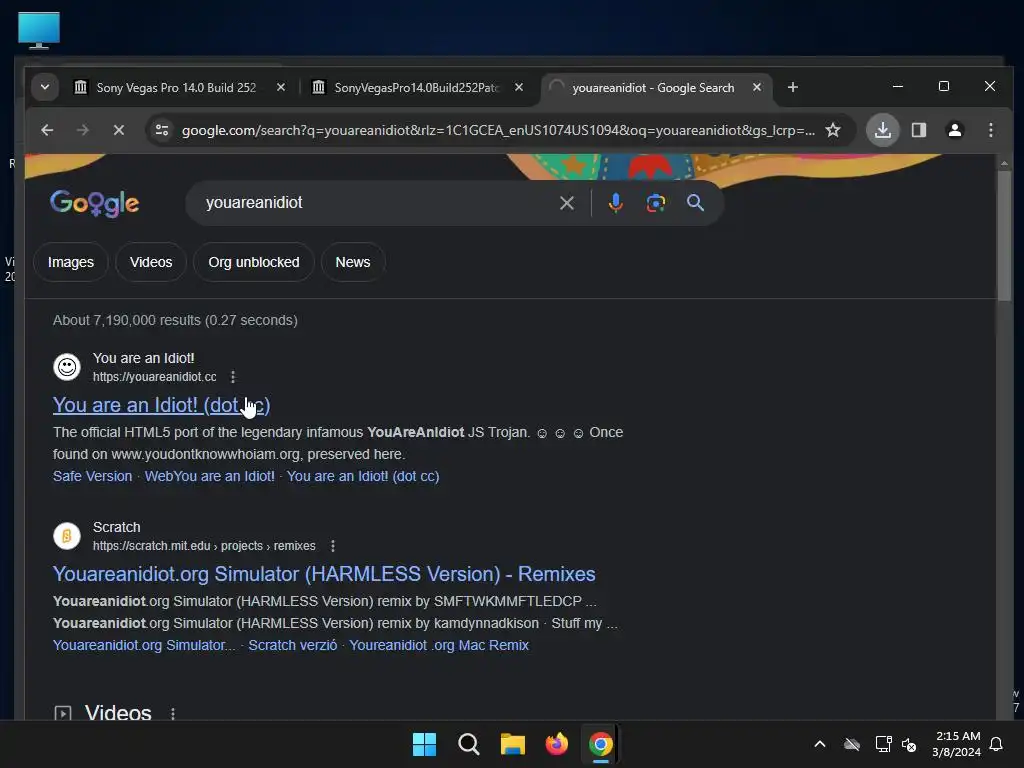Open the Youareanidiot.org Simulator... sitelink
This screenshot has width=1024, height=768.
click(144, 646)
